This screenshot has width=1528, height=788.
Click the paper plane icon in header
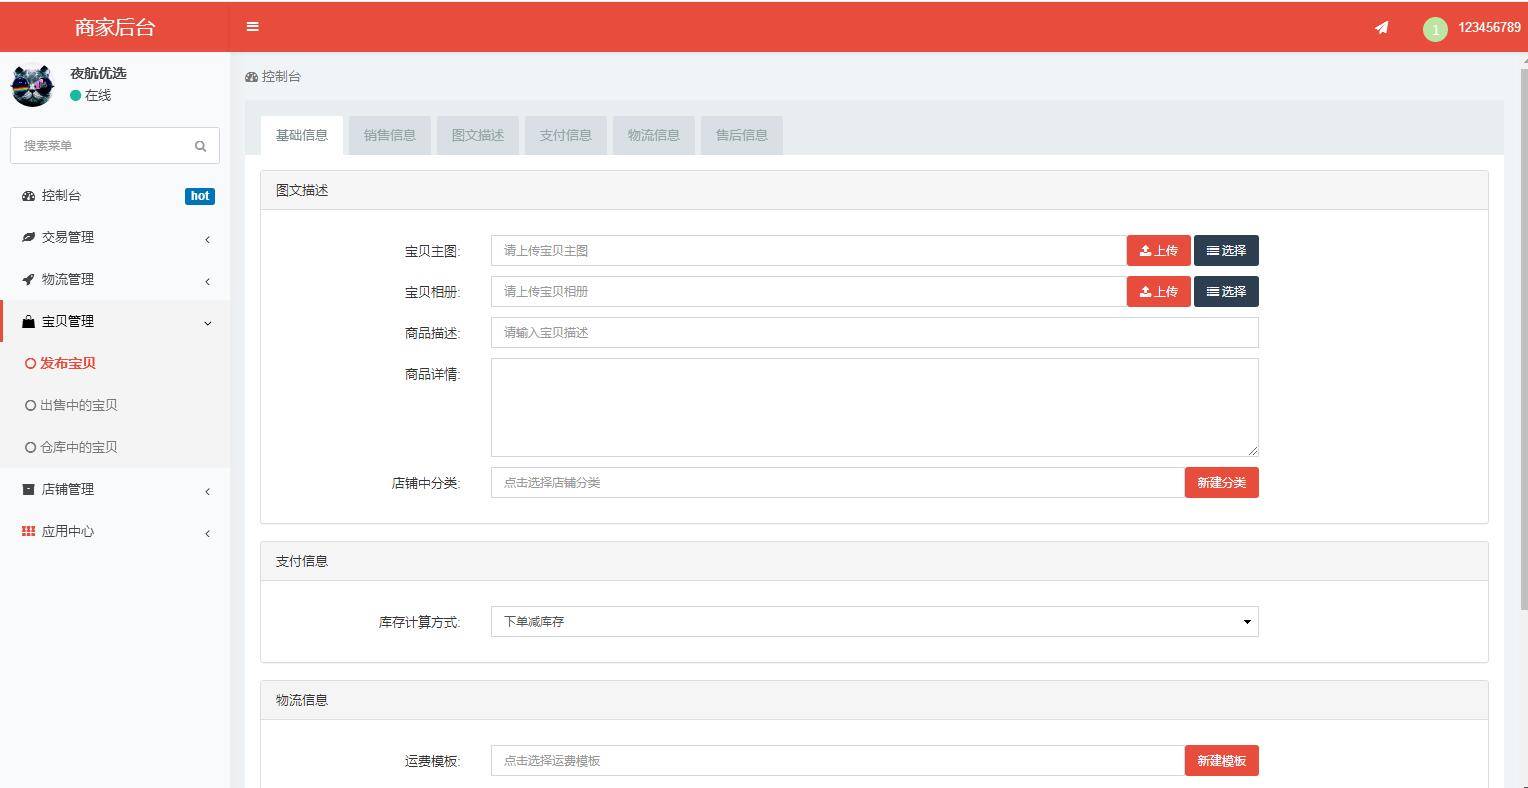pyautogui.click(x=1381, y=28)
